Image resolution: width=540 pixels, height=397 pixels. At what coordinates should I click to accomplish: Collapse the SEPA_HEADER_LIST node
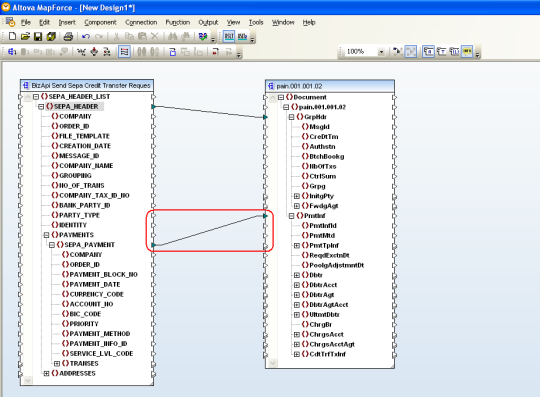(36, 97)
